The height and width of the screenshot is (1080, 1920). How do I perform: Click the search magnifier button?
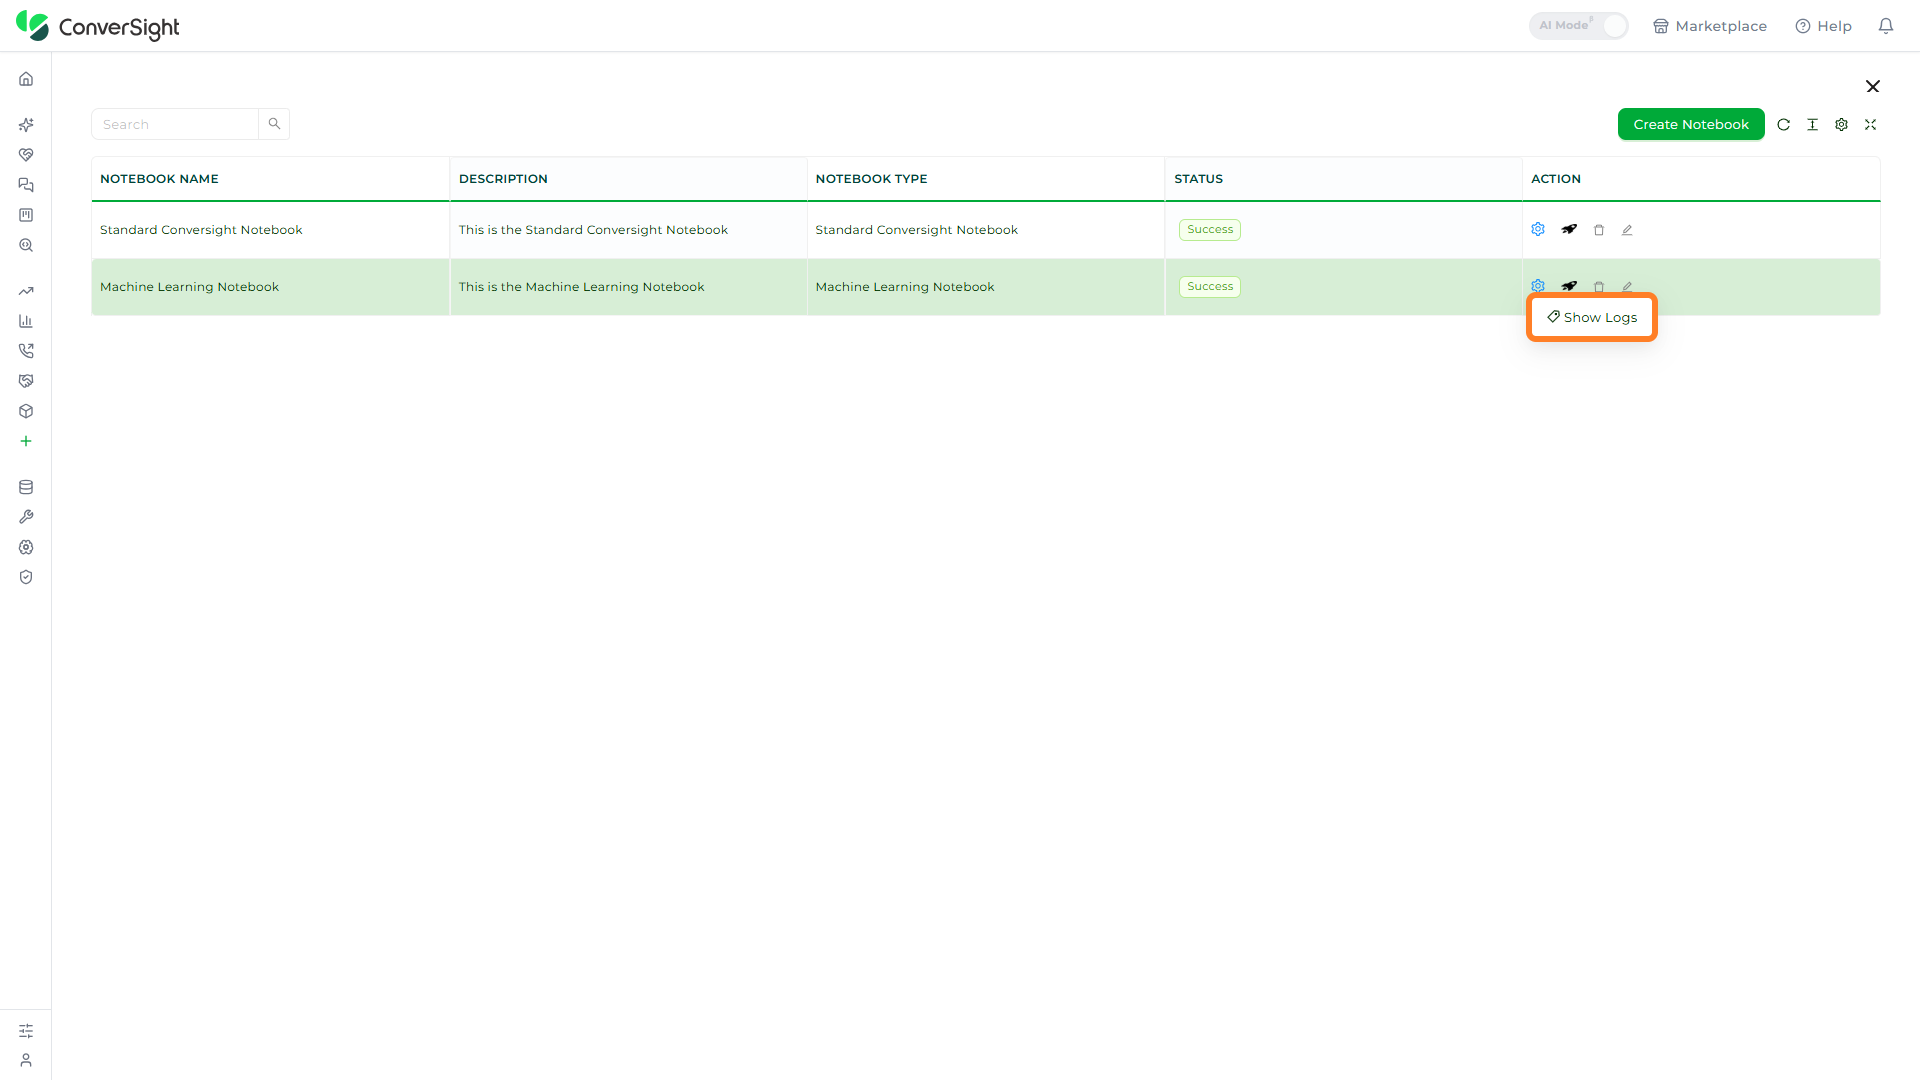[x=274, y=124]
